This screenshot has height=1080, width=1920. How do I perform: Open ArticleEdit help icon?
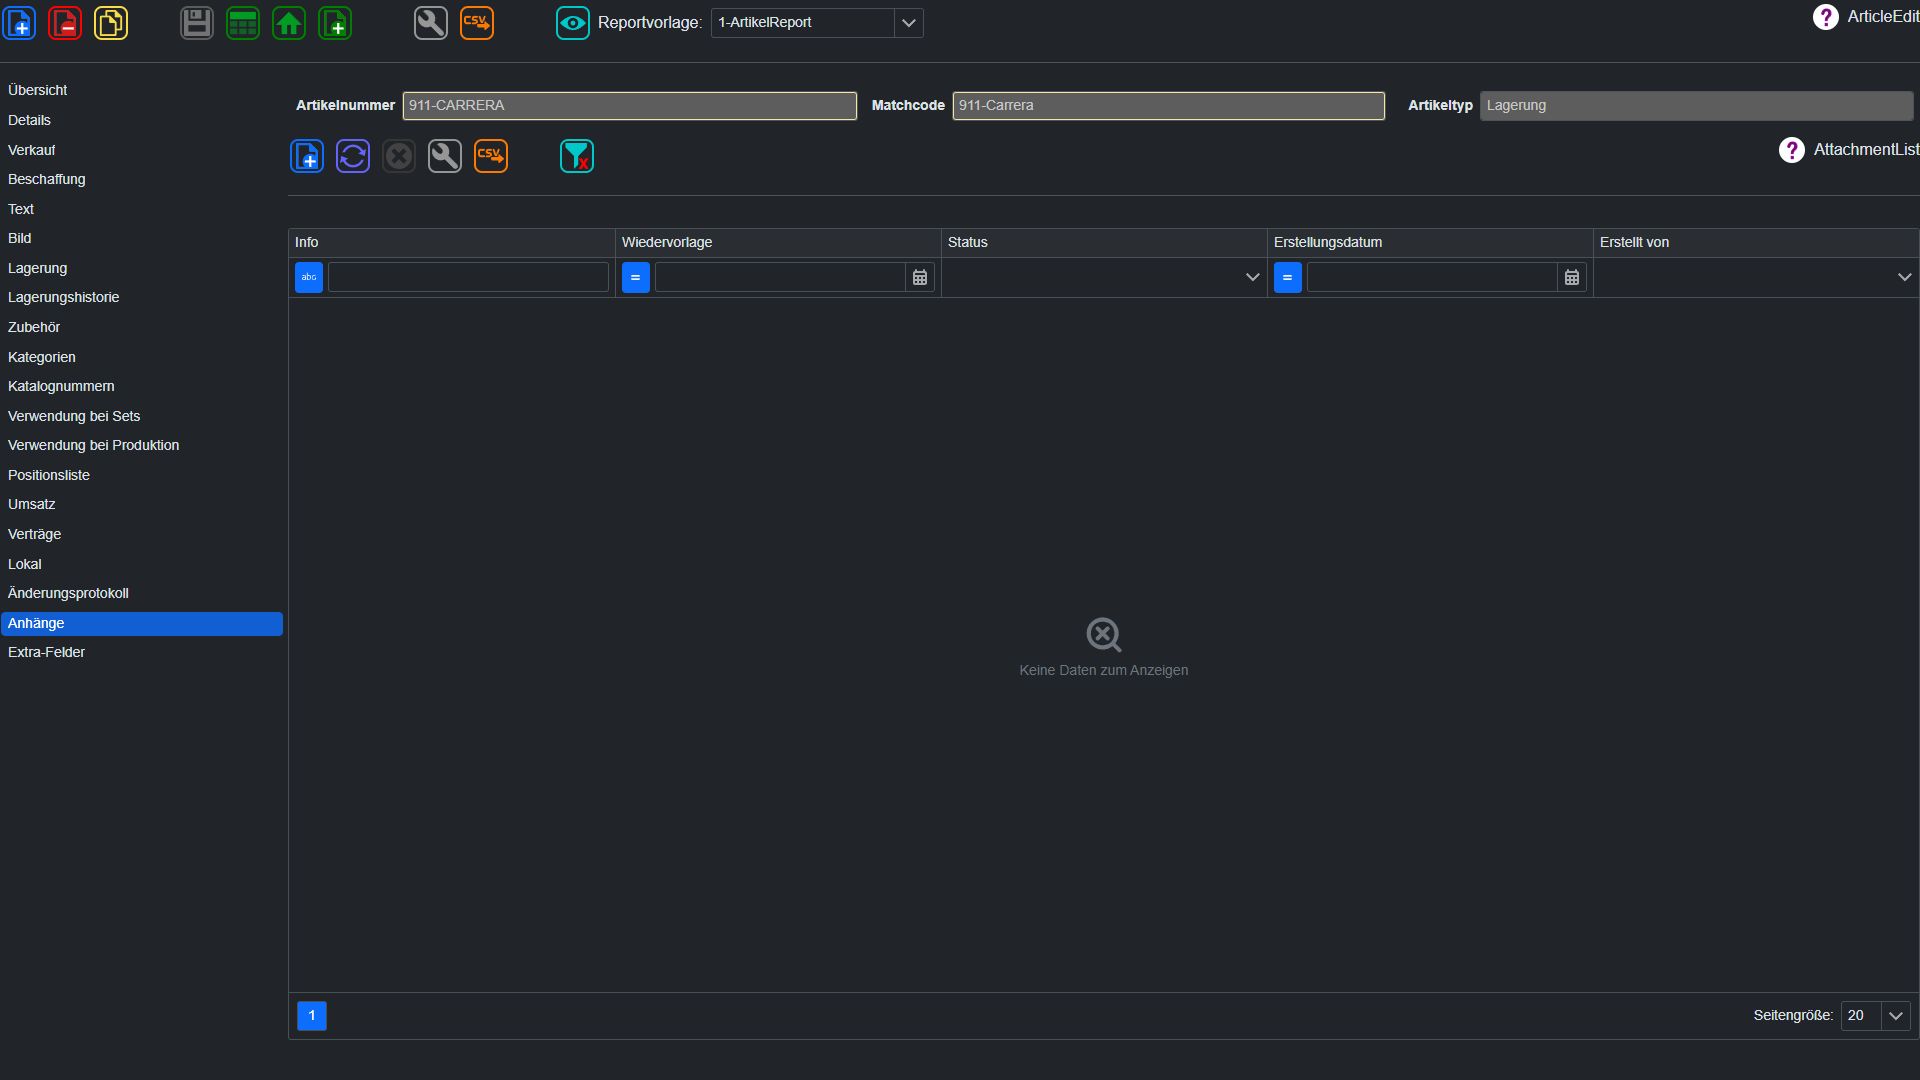click(x=1826, y=17)
